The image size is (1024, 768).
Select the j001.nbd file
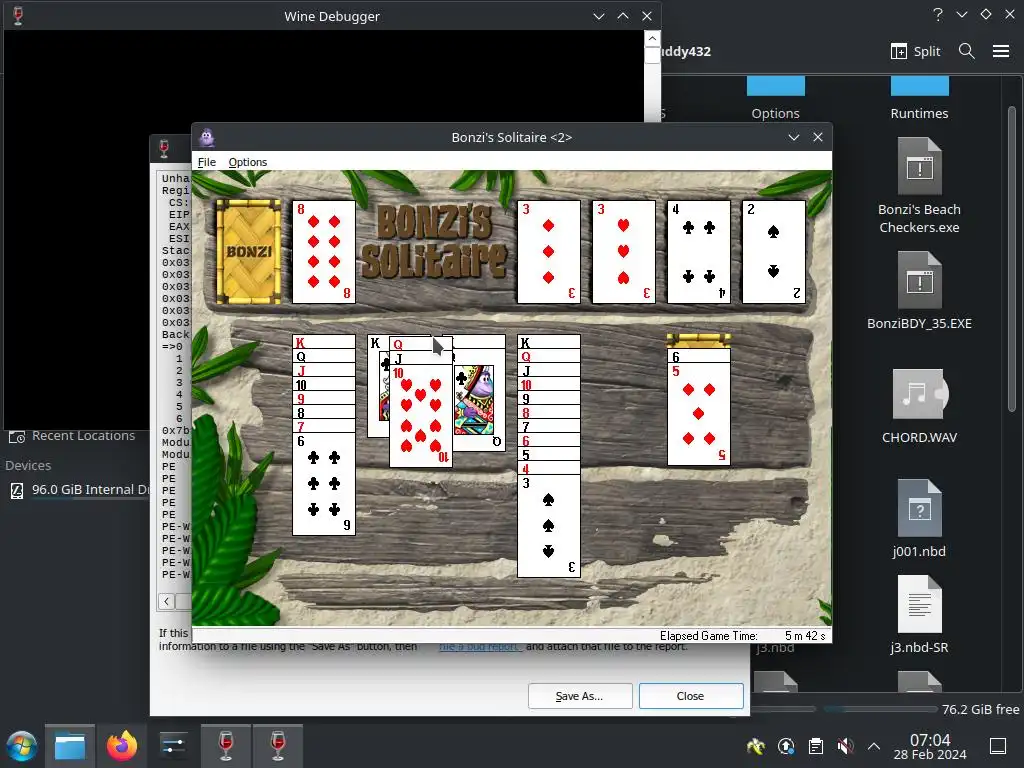pos(919,519)
